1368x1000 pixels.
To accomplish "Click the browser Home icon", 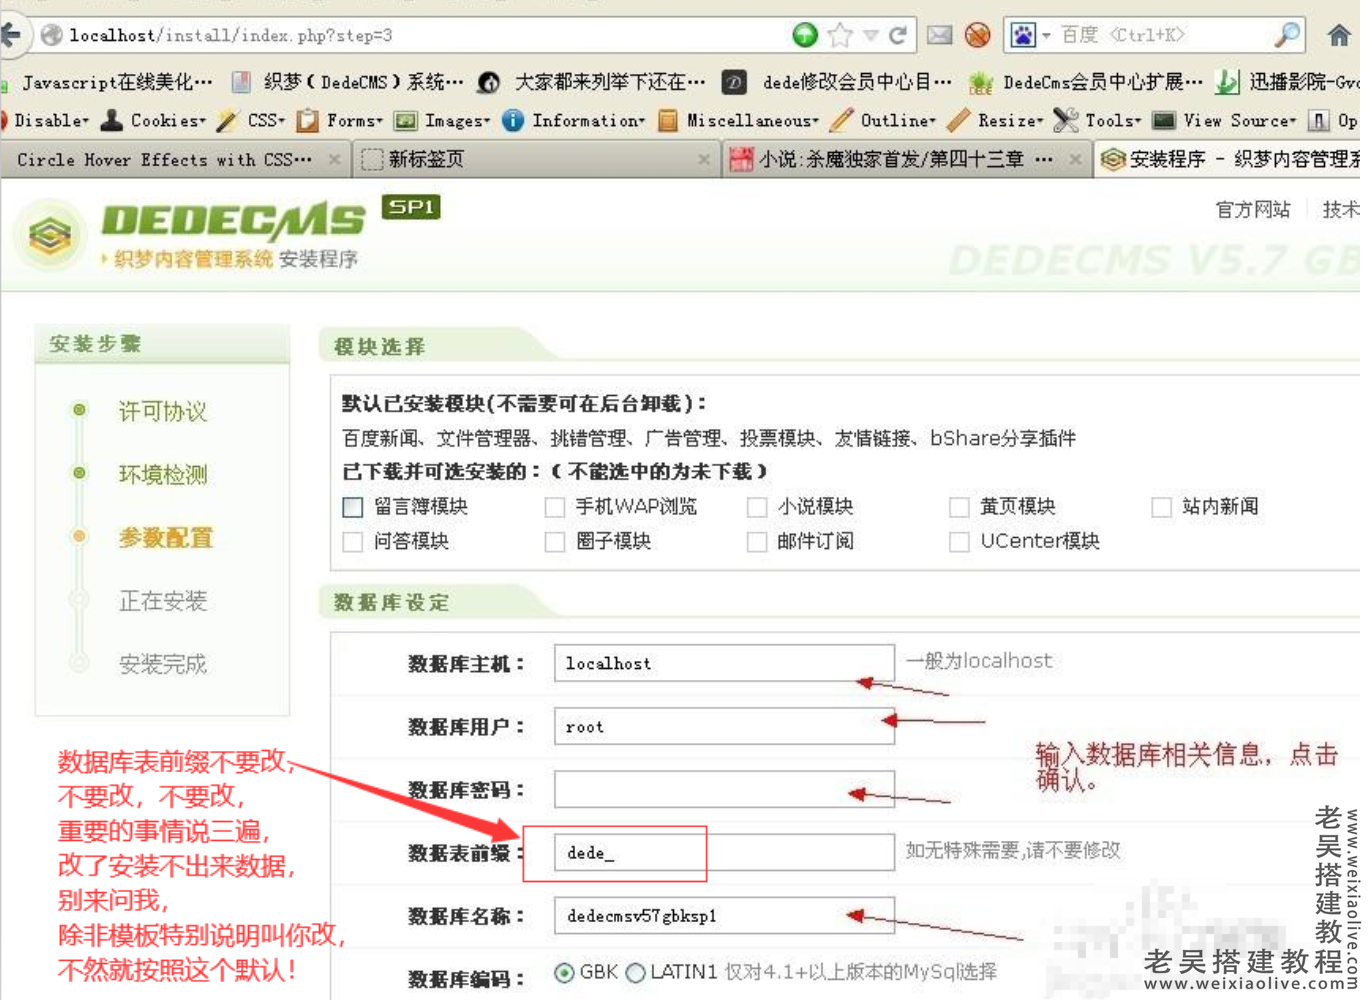I will pos(1340,33).
